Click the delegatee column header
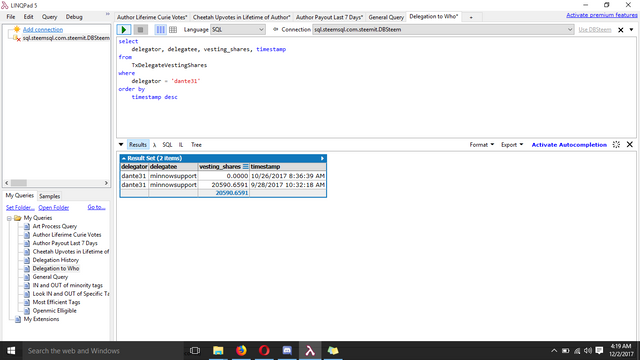Screen dimensions: 640x360 [x=173, y=167]
